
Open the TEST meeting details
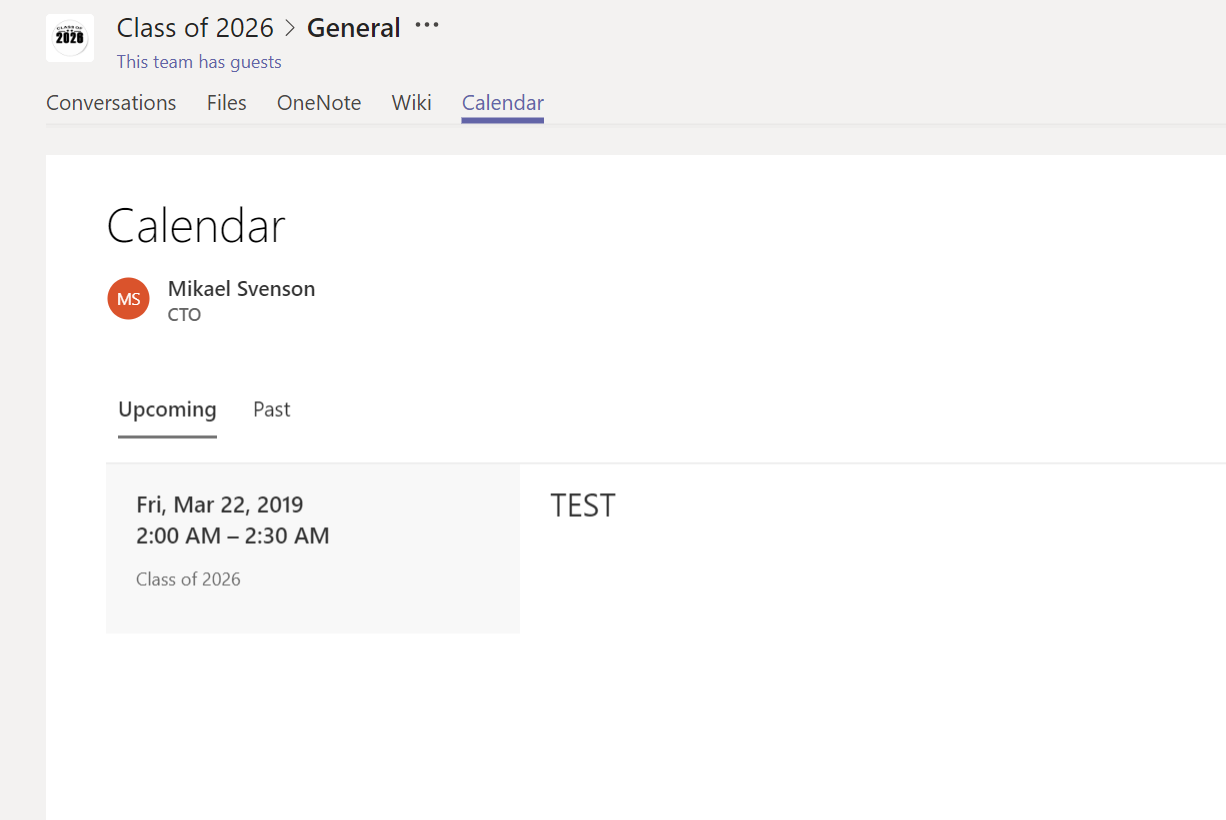click(583, 505)
